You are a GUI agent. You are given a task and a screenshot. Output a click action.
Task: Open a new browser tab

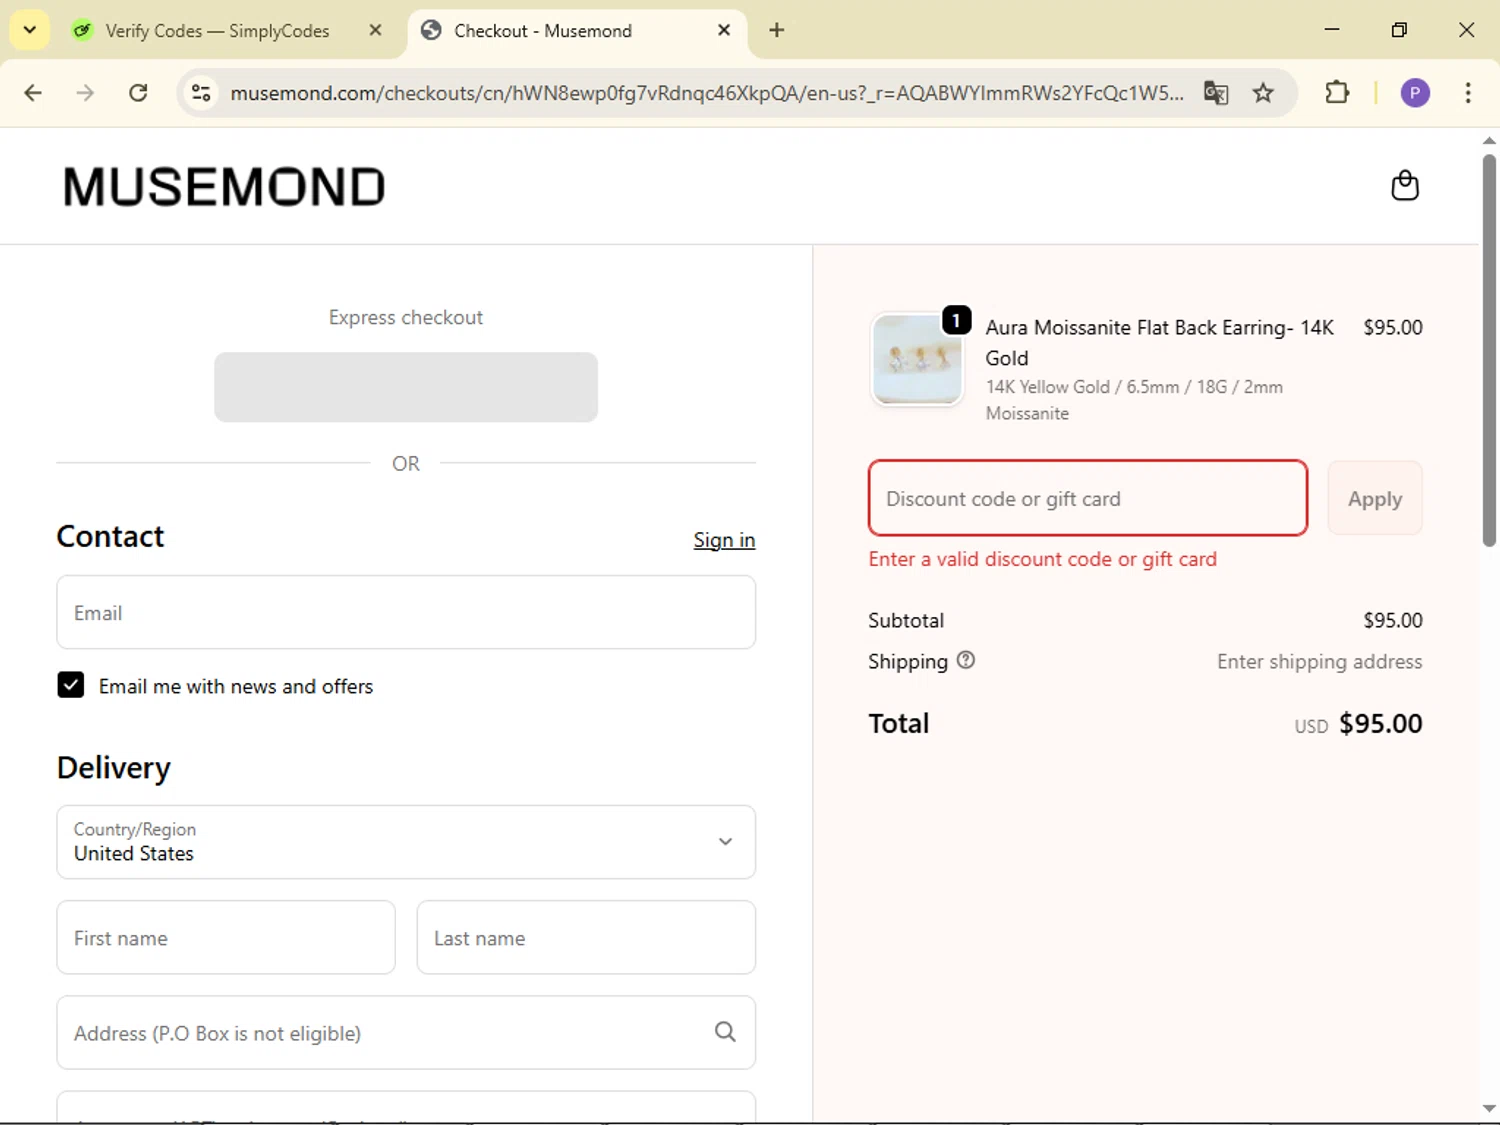pyautogui.click(x=776, y=30)
